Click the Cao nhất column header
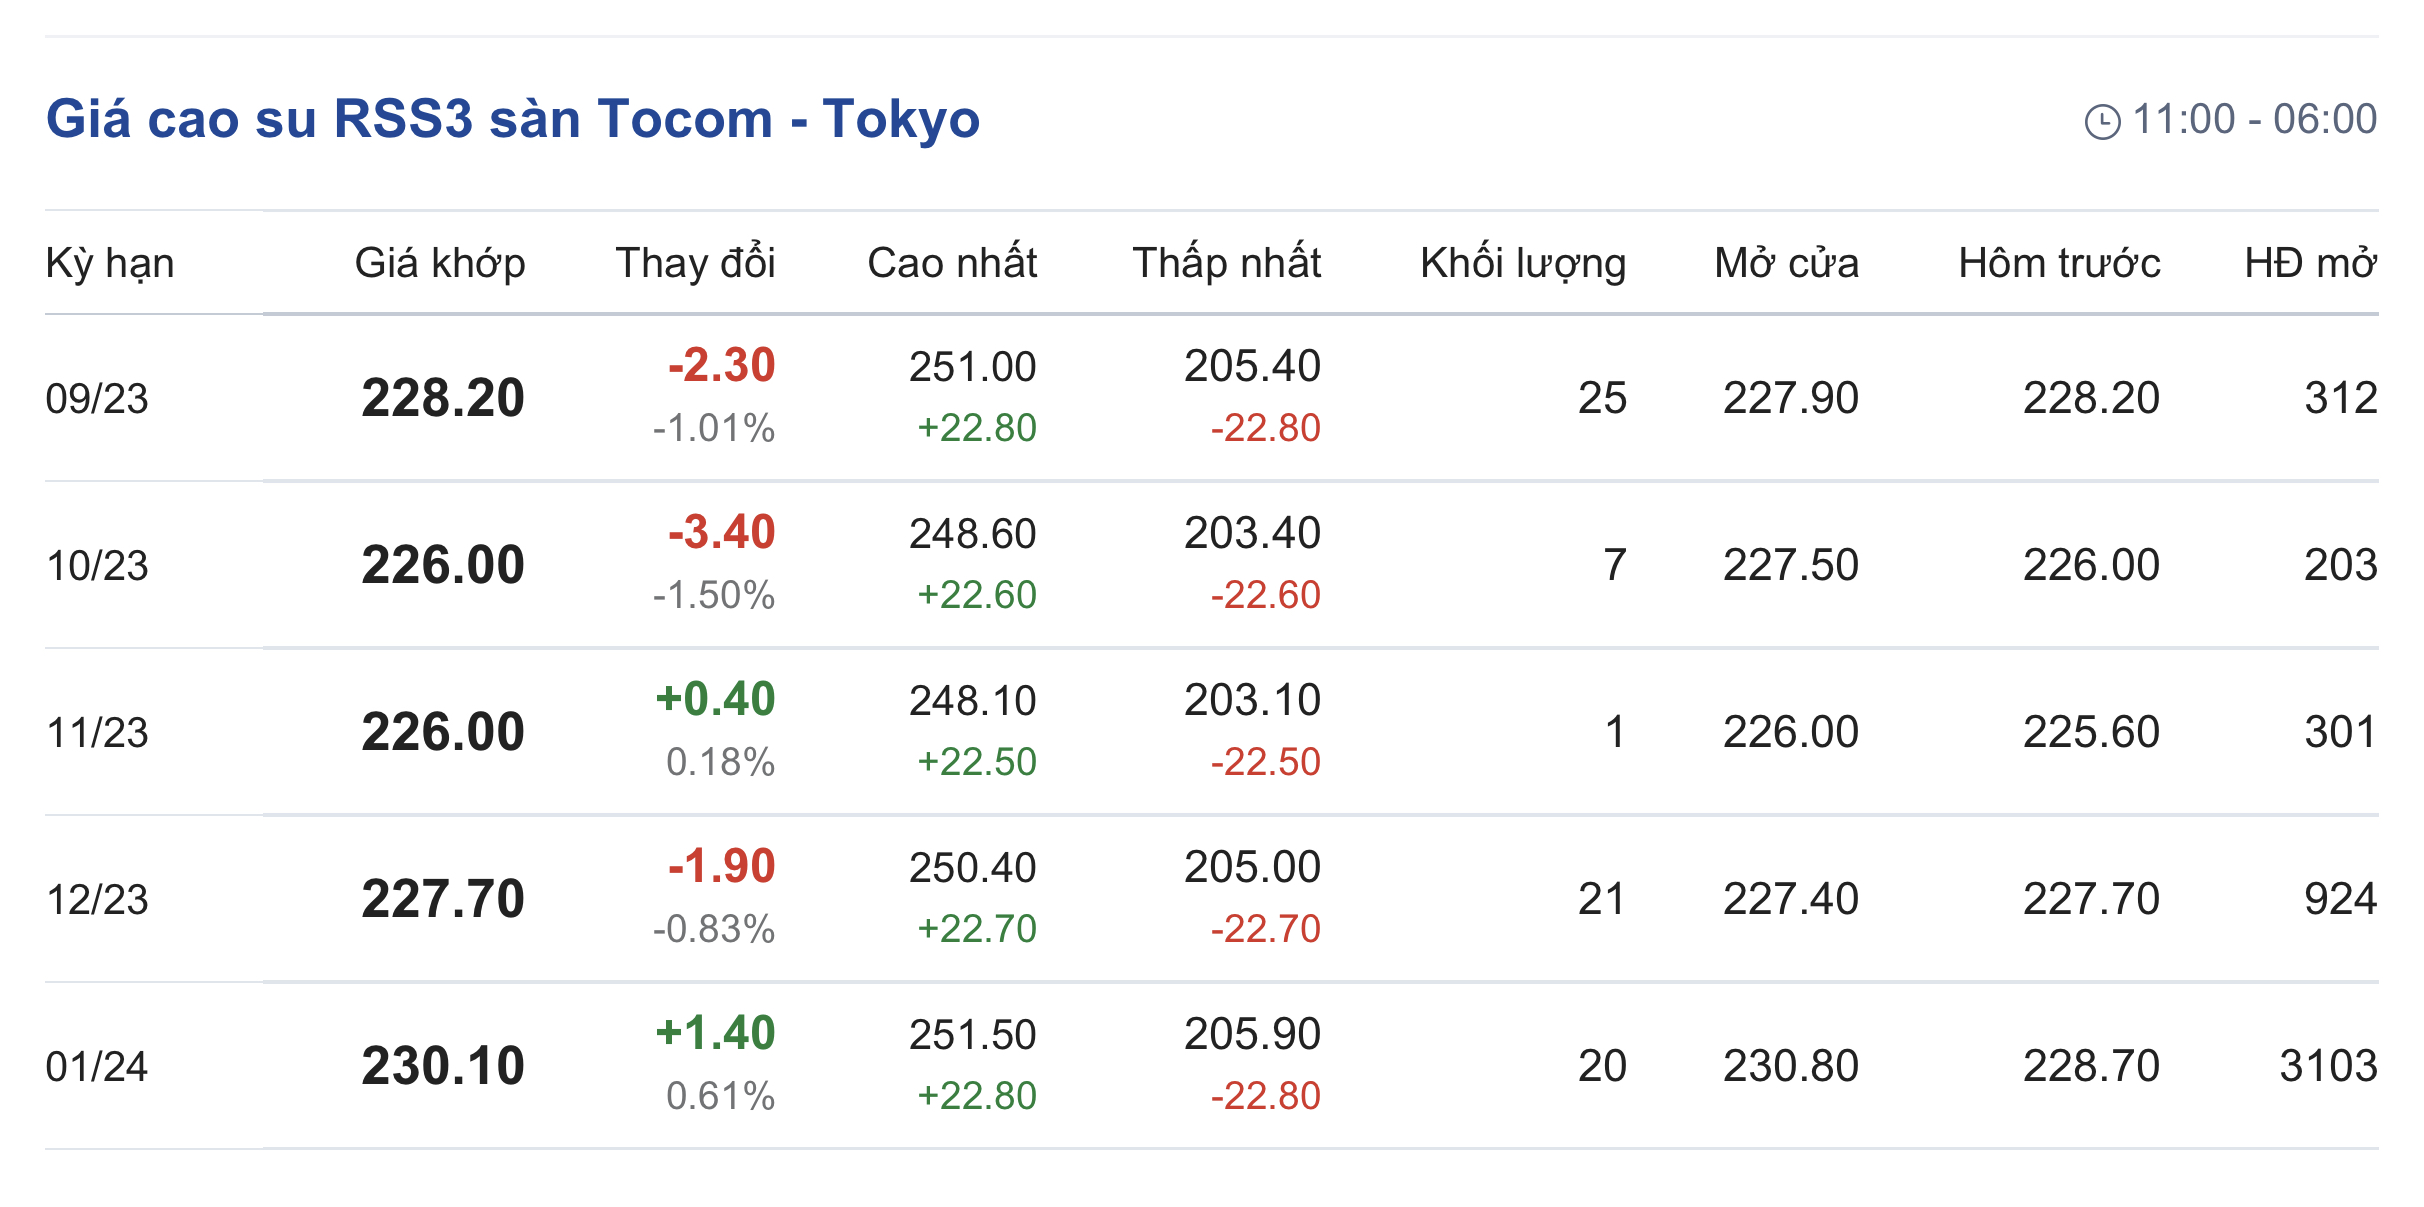 [x=951, y=263]
